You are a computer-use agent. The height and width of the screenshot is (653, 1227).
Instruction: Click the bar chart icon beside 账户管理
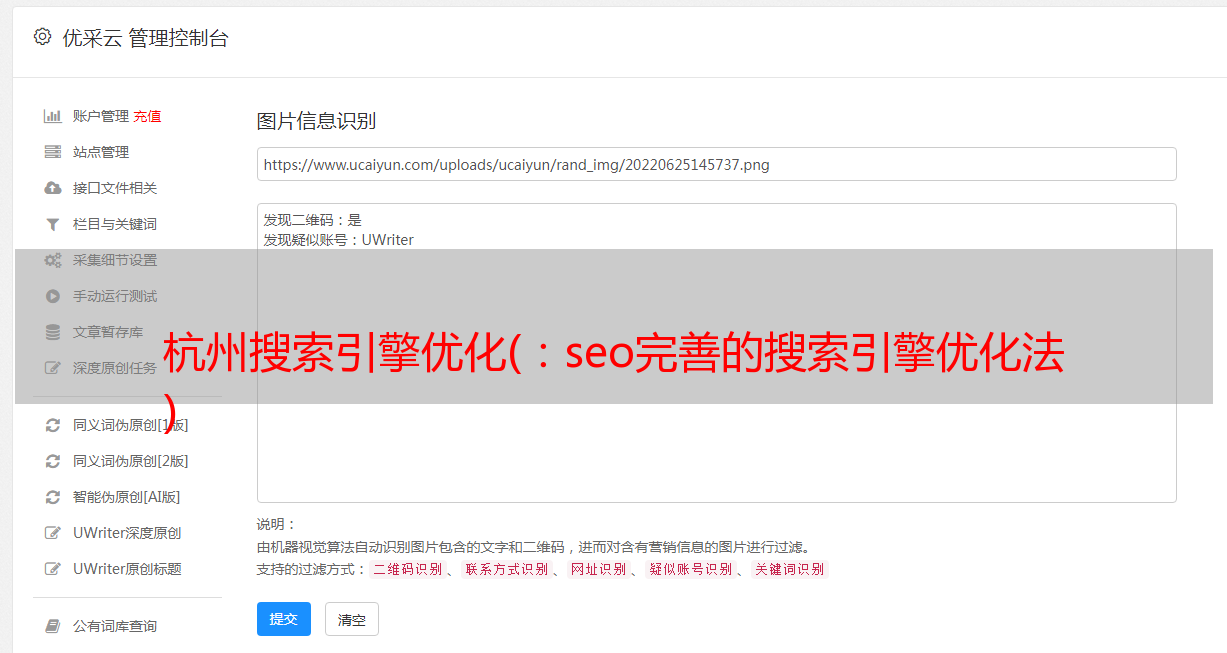[53, 116]
